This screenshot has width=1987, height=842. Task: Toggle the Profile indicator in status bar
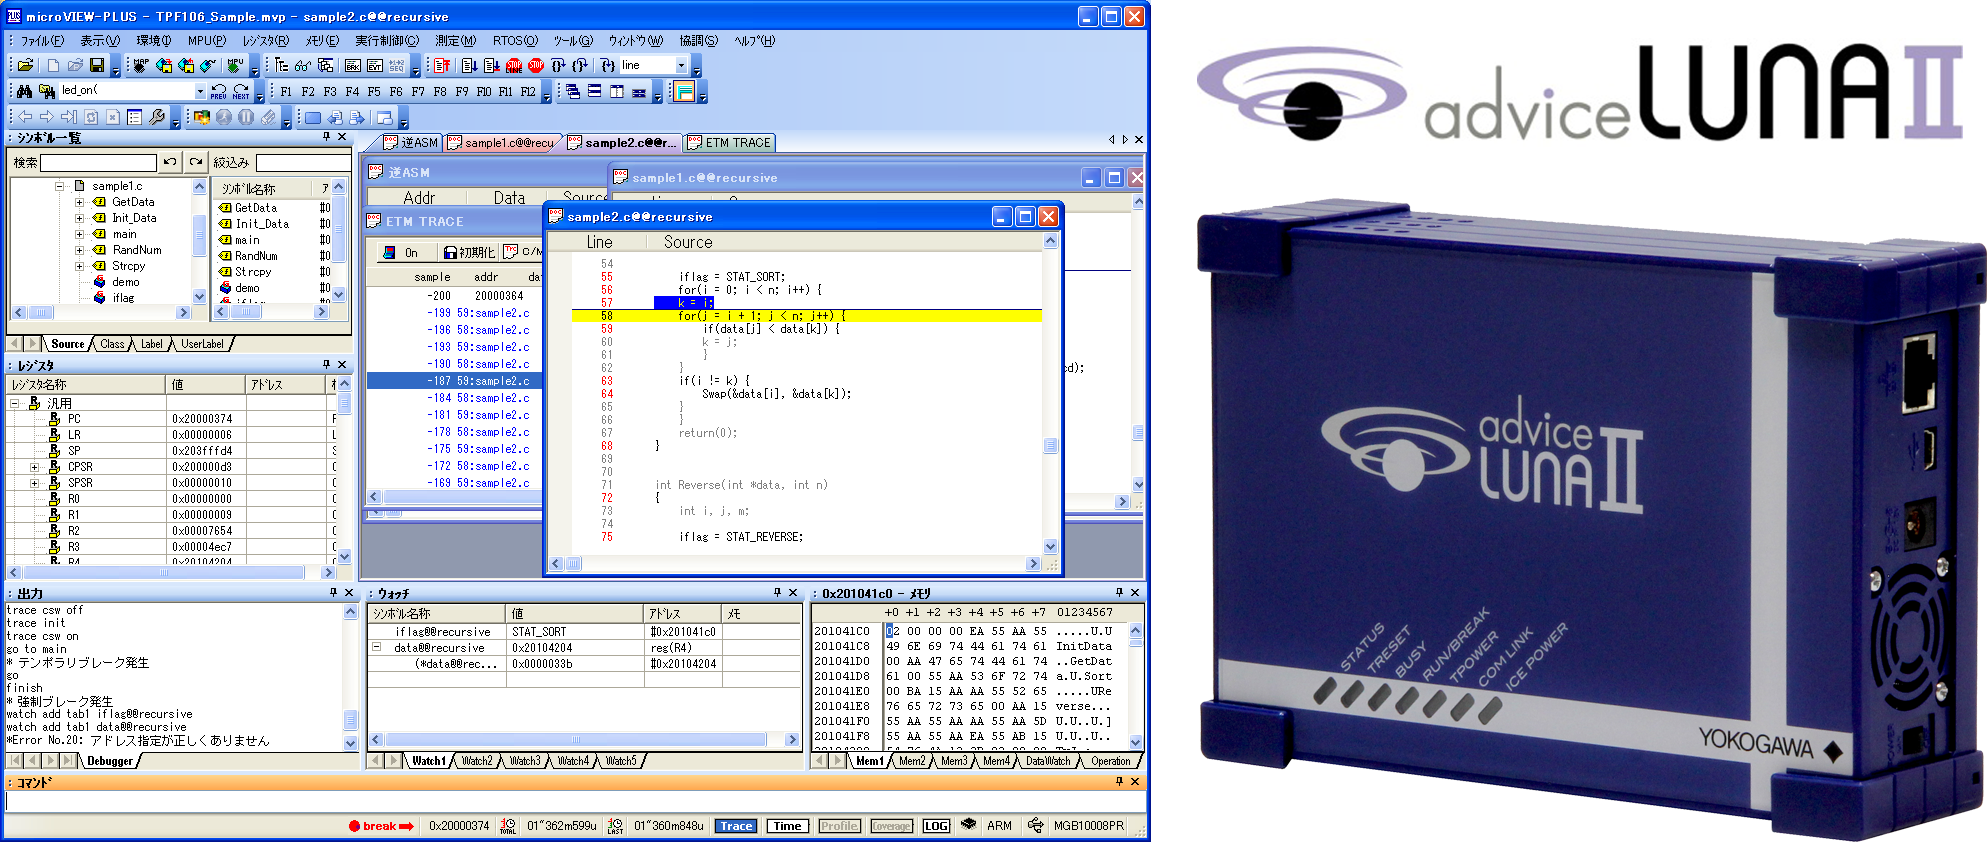pyautogui.click(x=839, y=826)
